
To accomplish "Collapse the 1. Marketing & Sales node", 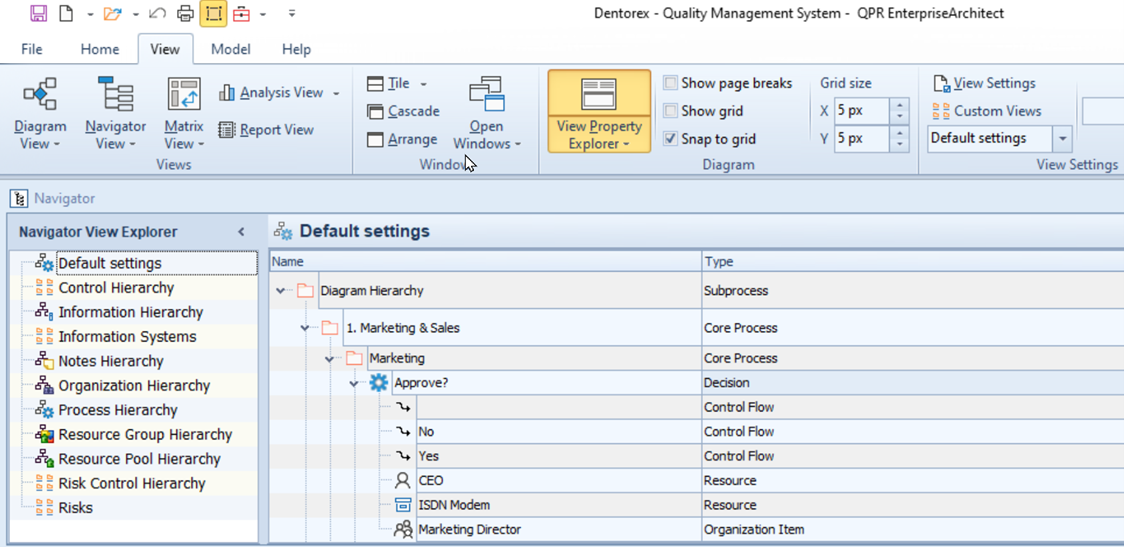I will 306,328.
